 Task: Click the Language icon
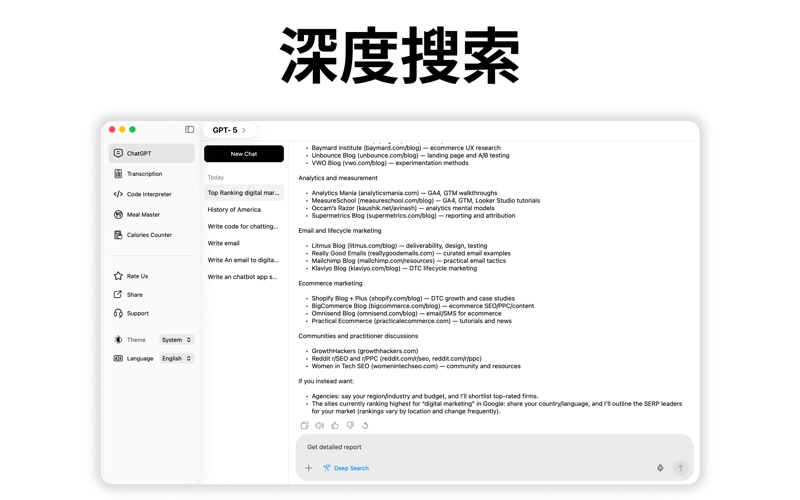[118, 359]
